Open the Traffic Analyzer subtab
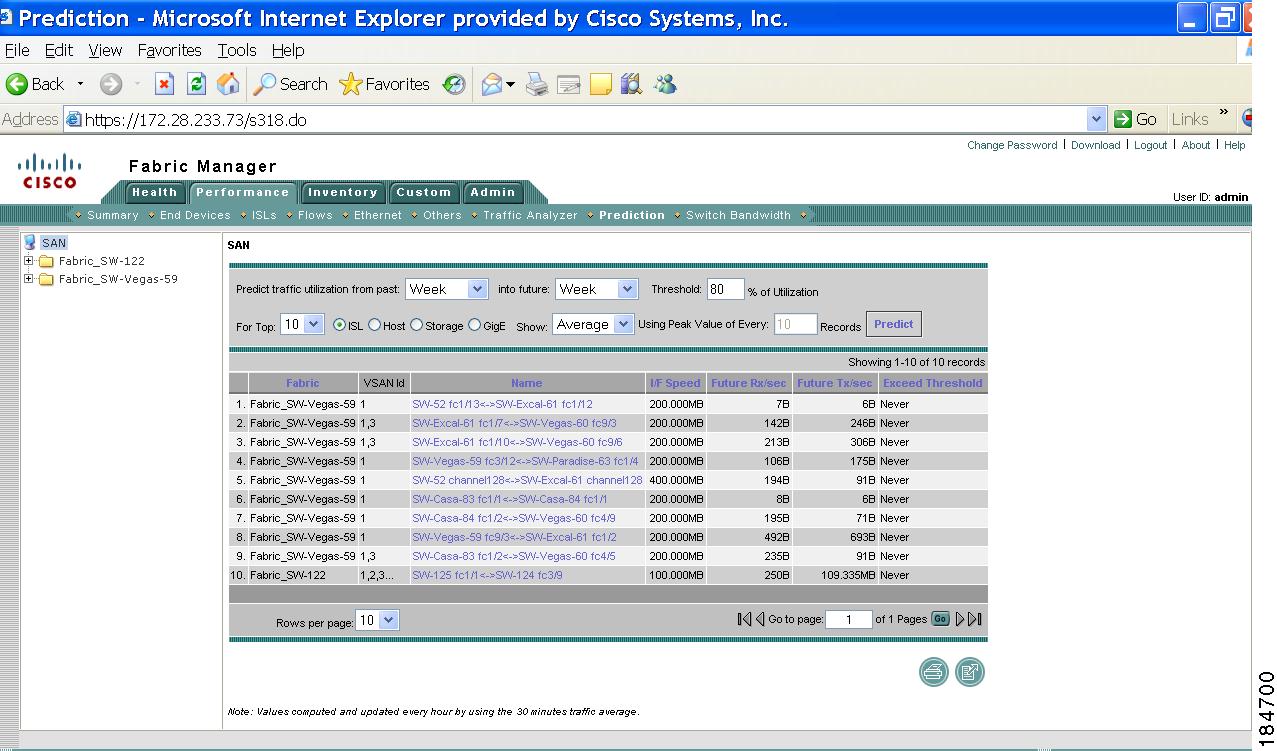Screen dimensions: 1277x751 pyautogui.click(x=530, y=215)
